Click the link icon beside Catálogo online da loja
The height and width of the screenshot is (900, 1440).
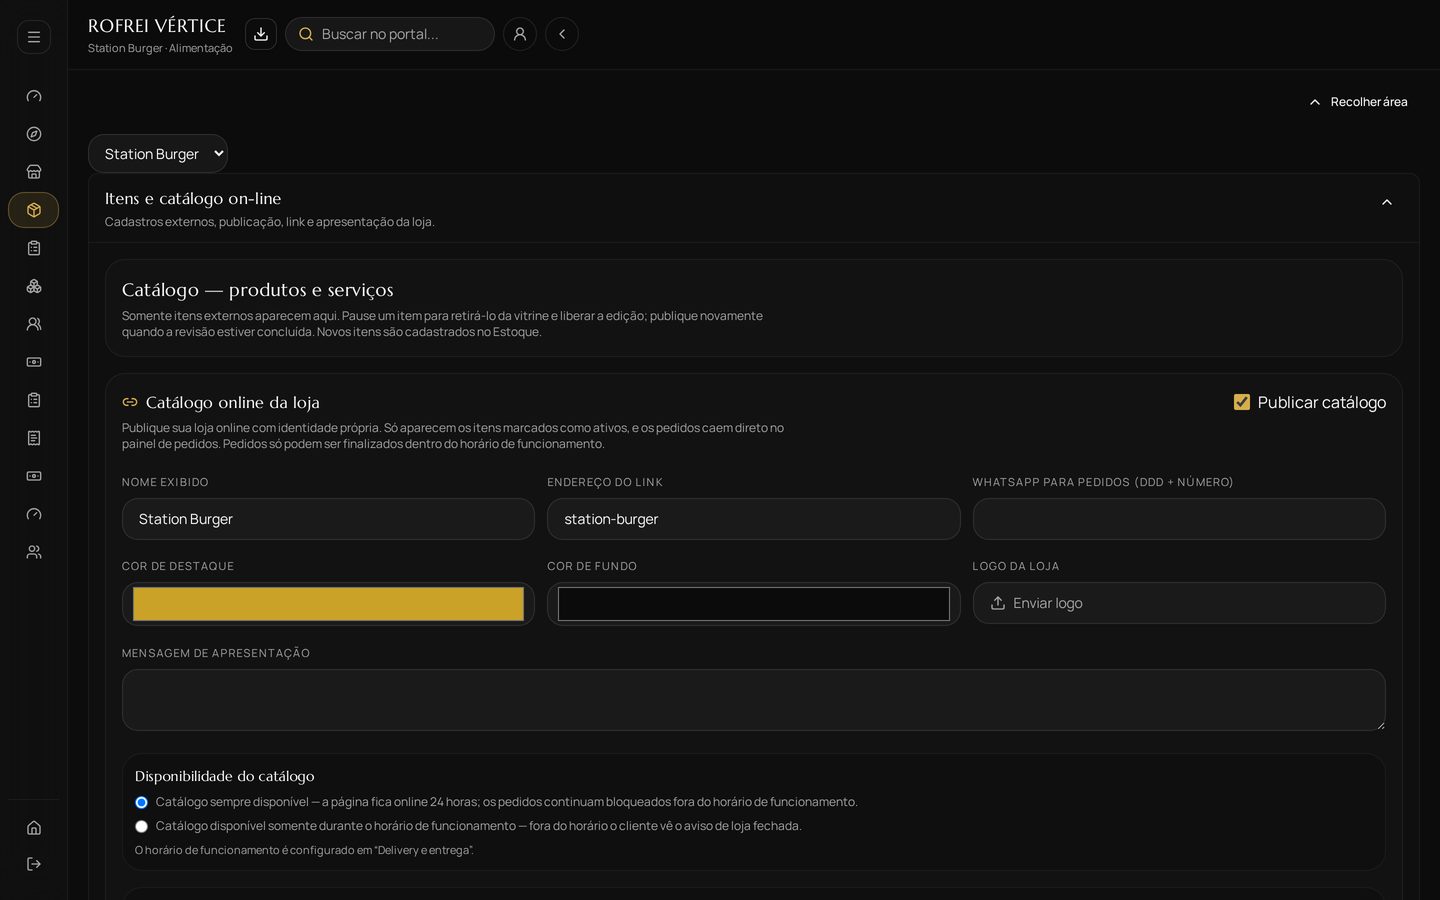tap(130, 402)
